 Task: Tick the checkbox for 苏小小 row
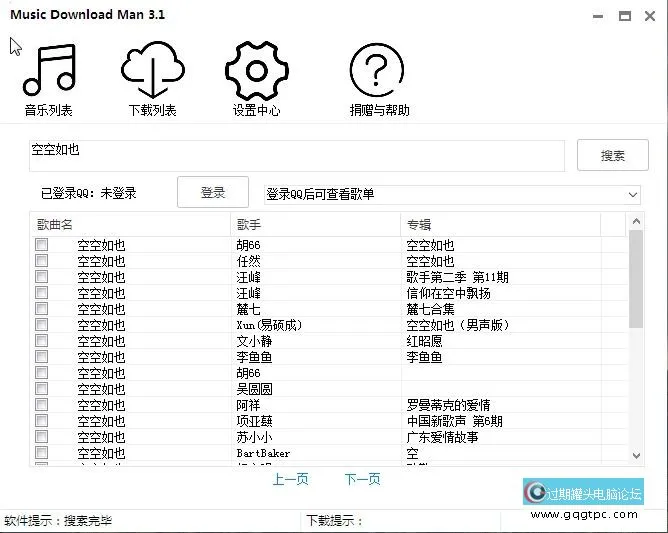tap(41, 436)
